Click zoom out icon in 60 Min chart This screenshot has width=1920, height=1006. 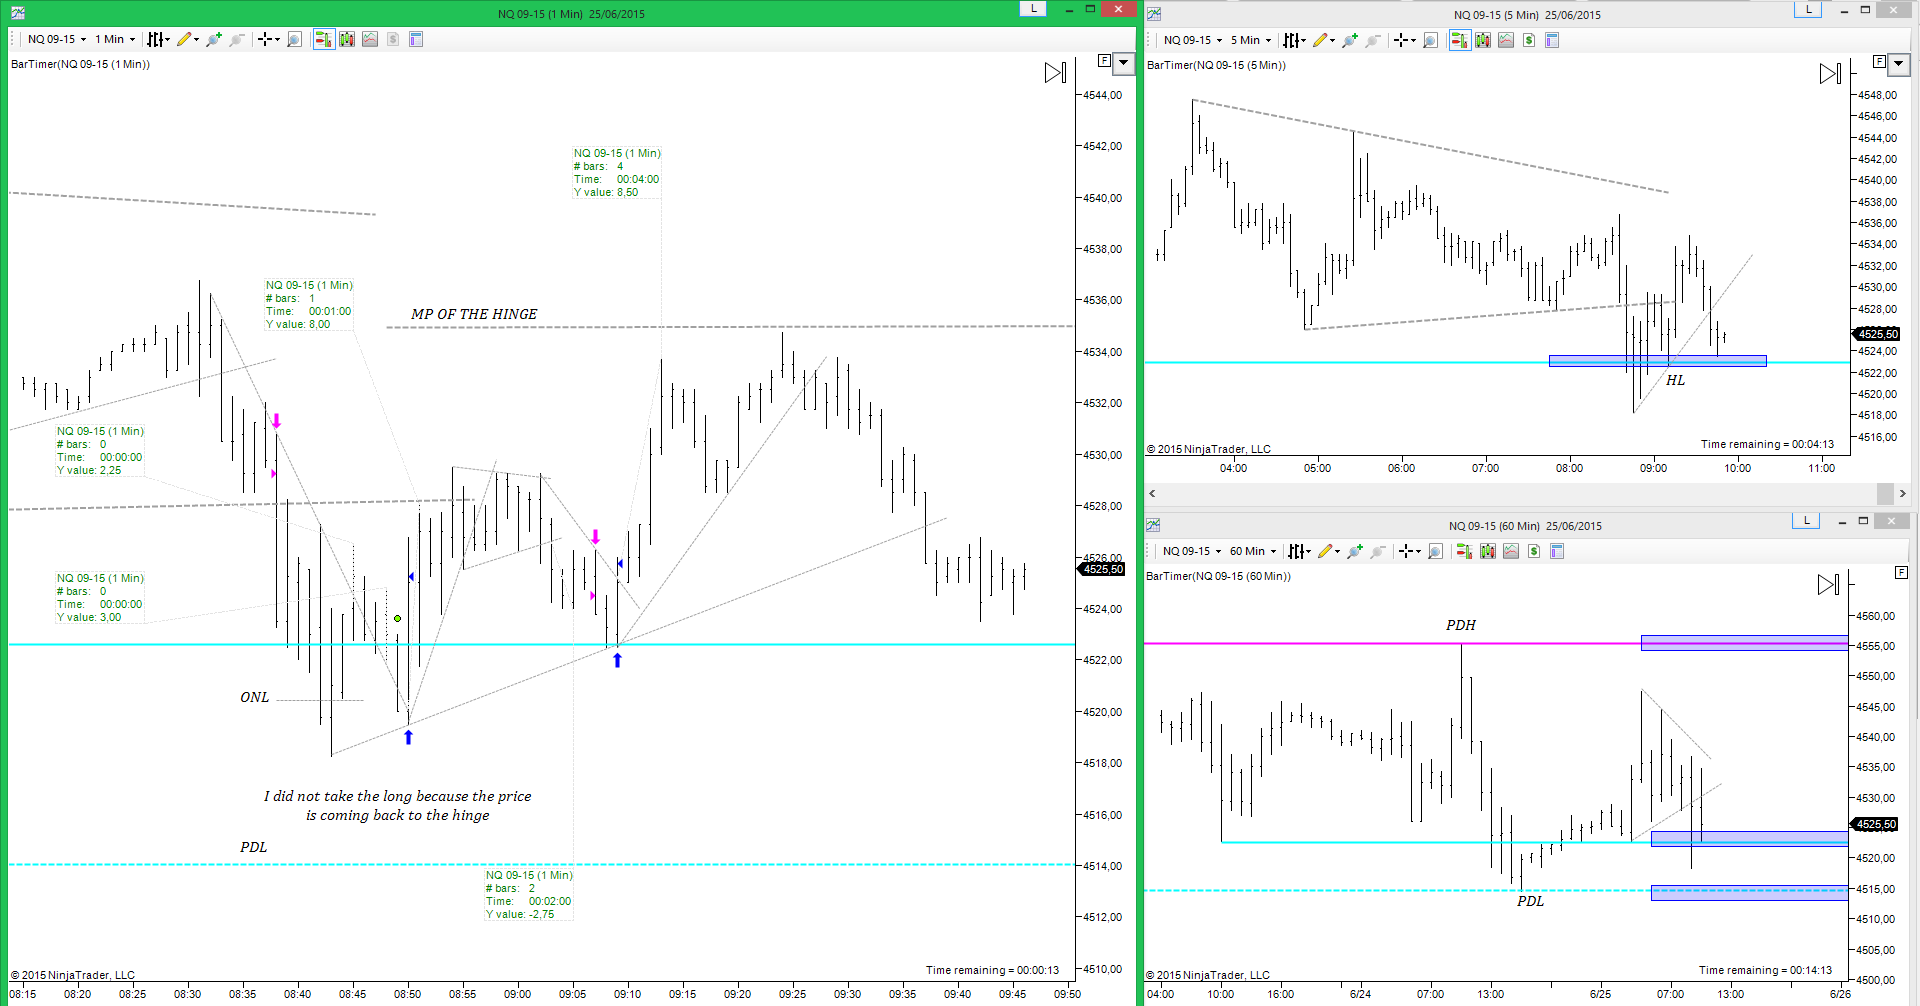1378,551
